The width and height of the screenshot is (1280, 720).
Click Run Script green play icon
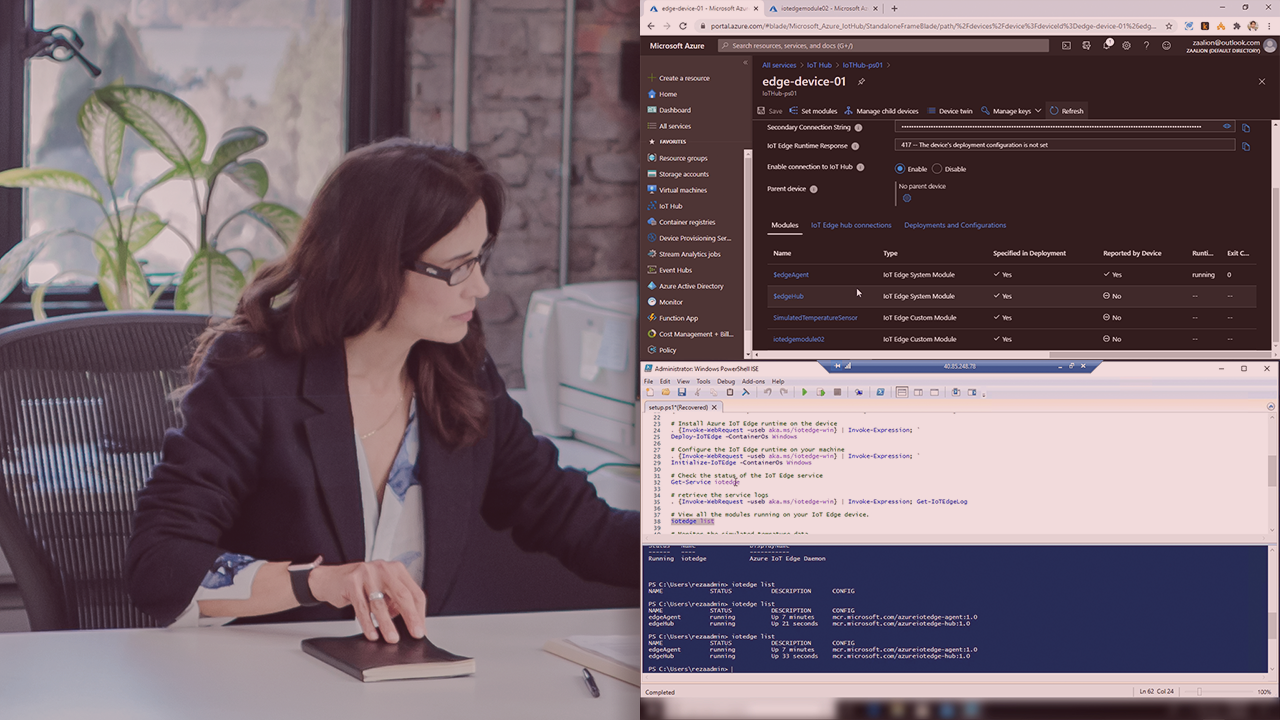804,393
